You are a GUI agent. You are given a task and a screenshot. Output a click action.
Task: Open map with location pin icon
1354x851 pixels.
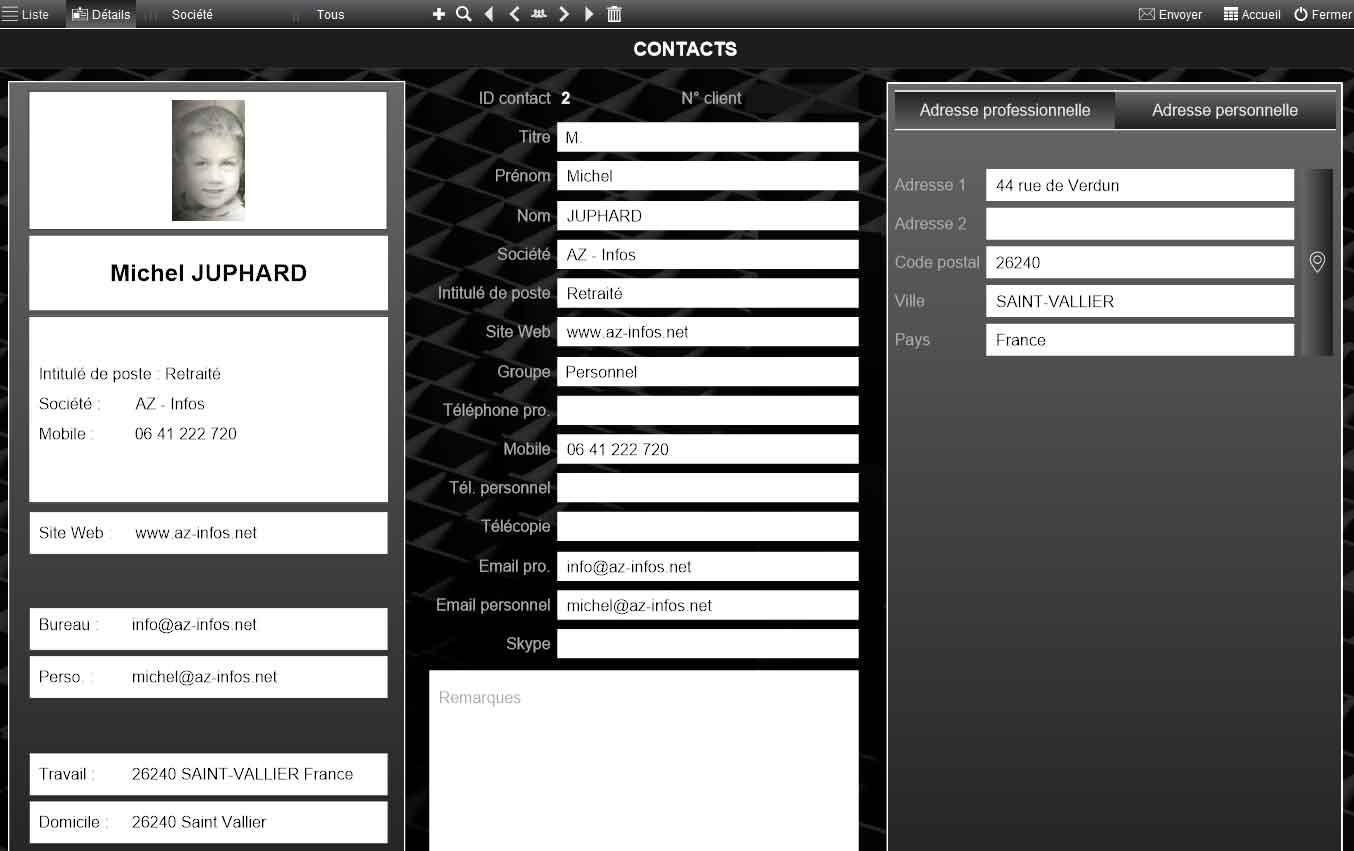point(1317,262)
